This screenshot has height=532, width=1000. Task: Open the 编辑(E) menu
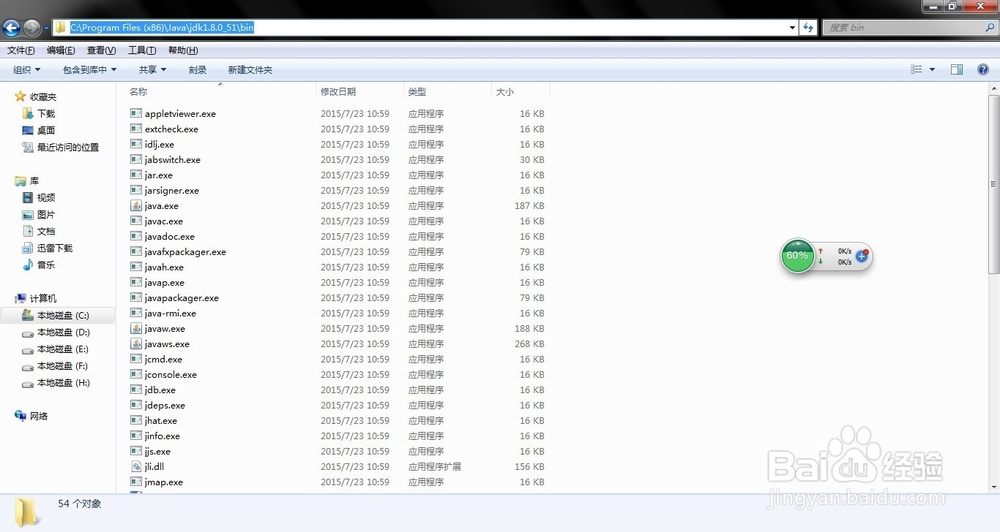tap(61, 50)
